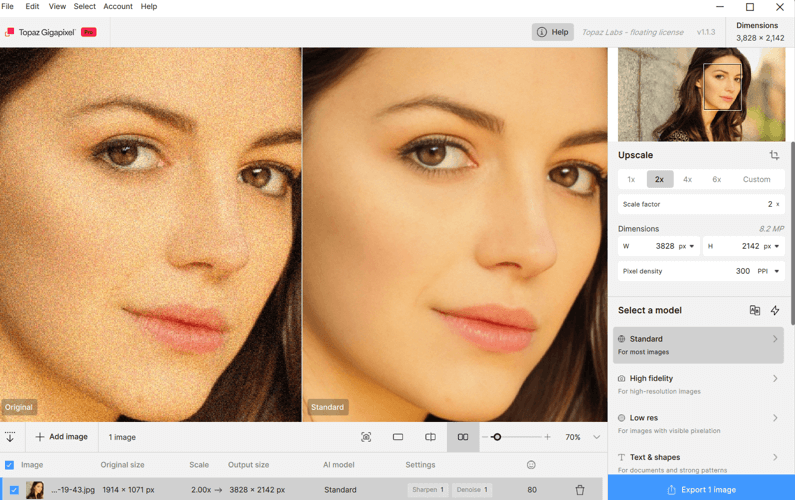
Task: Click the face recovery focus icon
Action: click(x=366, y=437)
